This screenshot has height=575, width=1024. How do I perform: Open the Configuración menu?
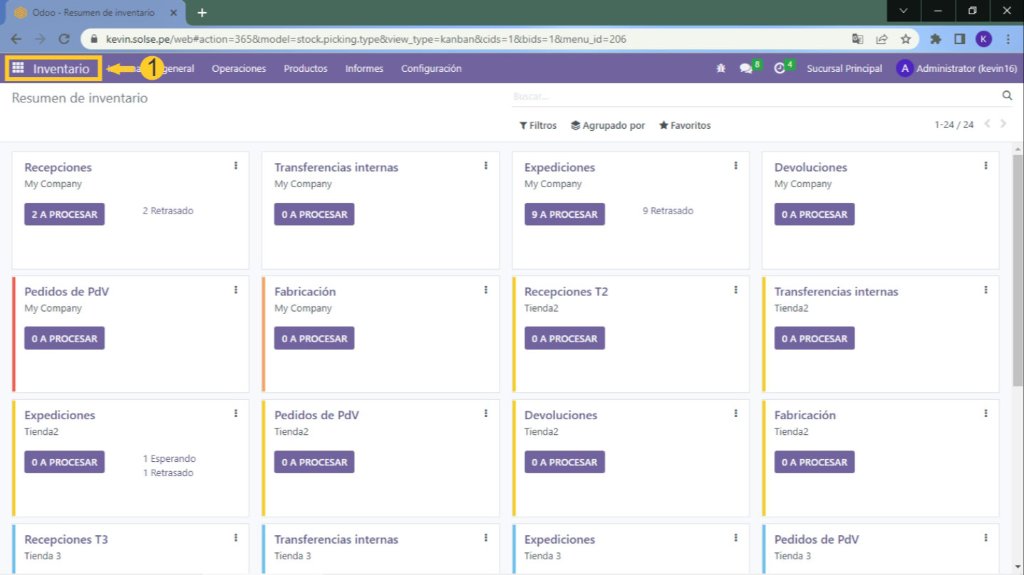pos(431,69)
